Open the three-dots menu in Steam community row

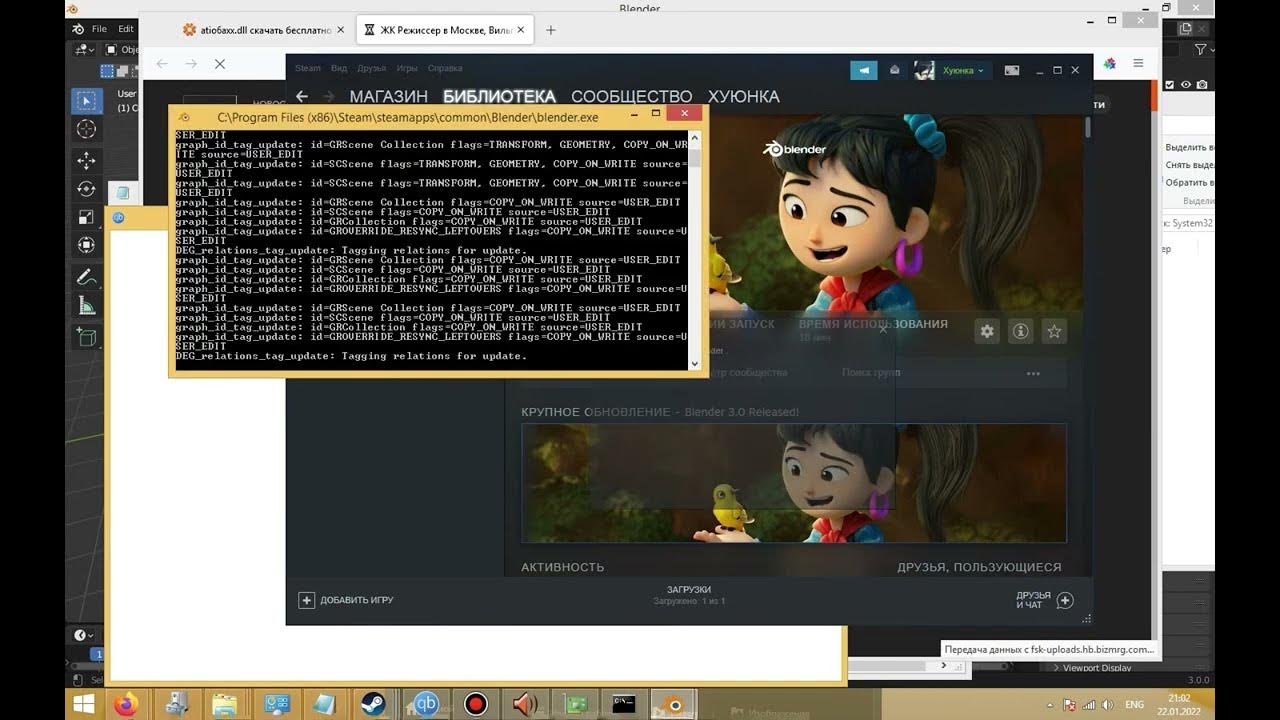pyautogui.click(x=1033, y=373)
